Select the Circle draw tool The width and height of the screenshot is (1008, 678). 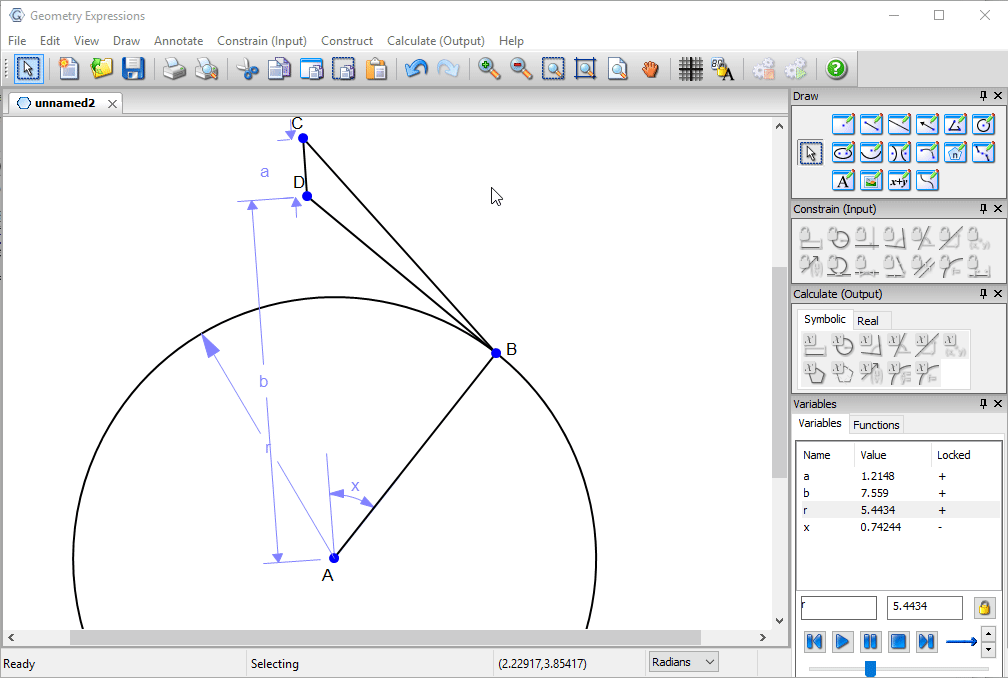983,124
